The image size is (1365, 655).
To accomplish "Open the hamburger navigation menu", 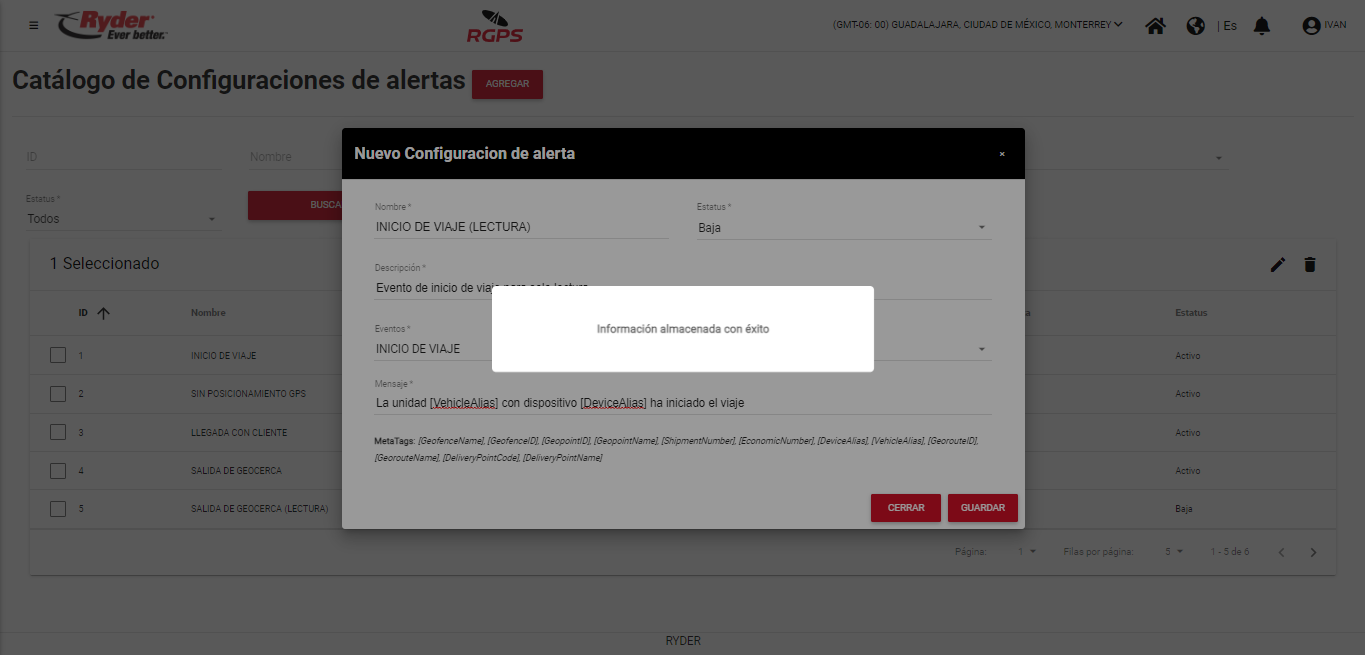I will pos(34,25).
